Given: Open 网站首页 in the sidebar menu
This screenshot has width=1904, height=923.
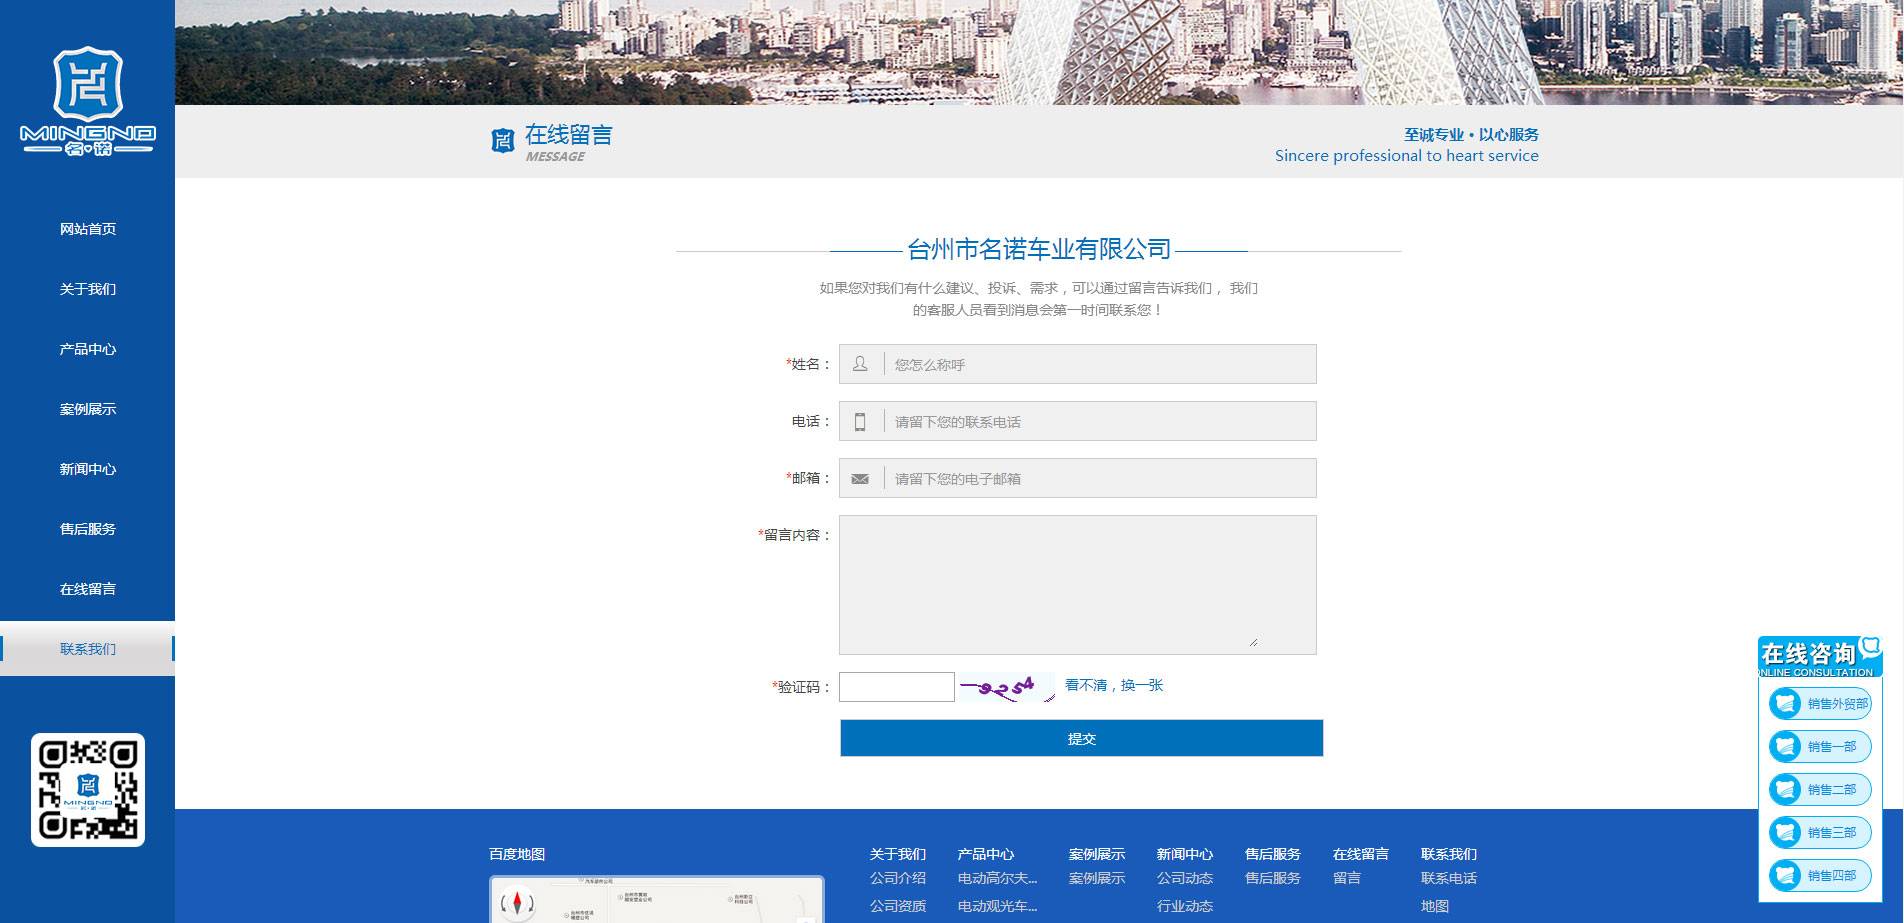Looking at the screenshot, I should click(x=88, y=229).
